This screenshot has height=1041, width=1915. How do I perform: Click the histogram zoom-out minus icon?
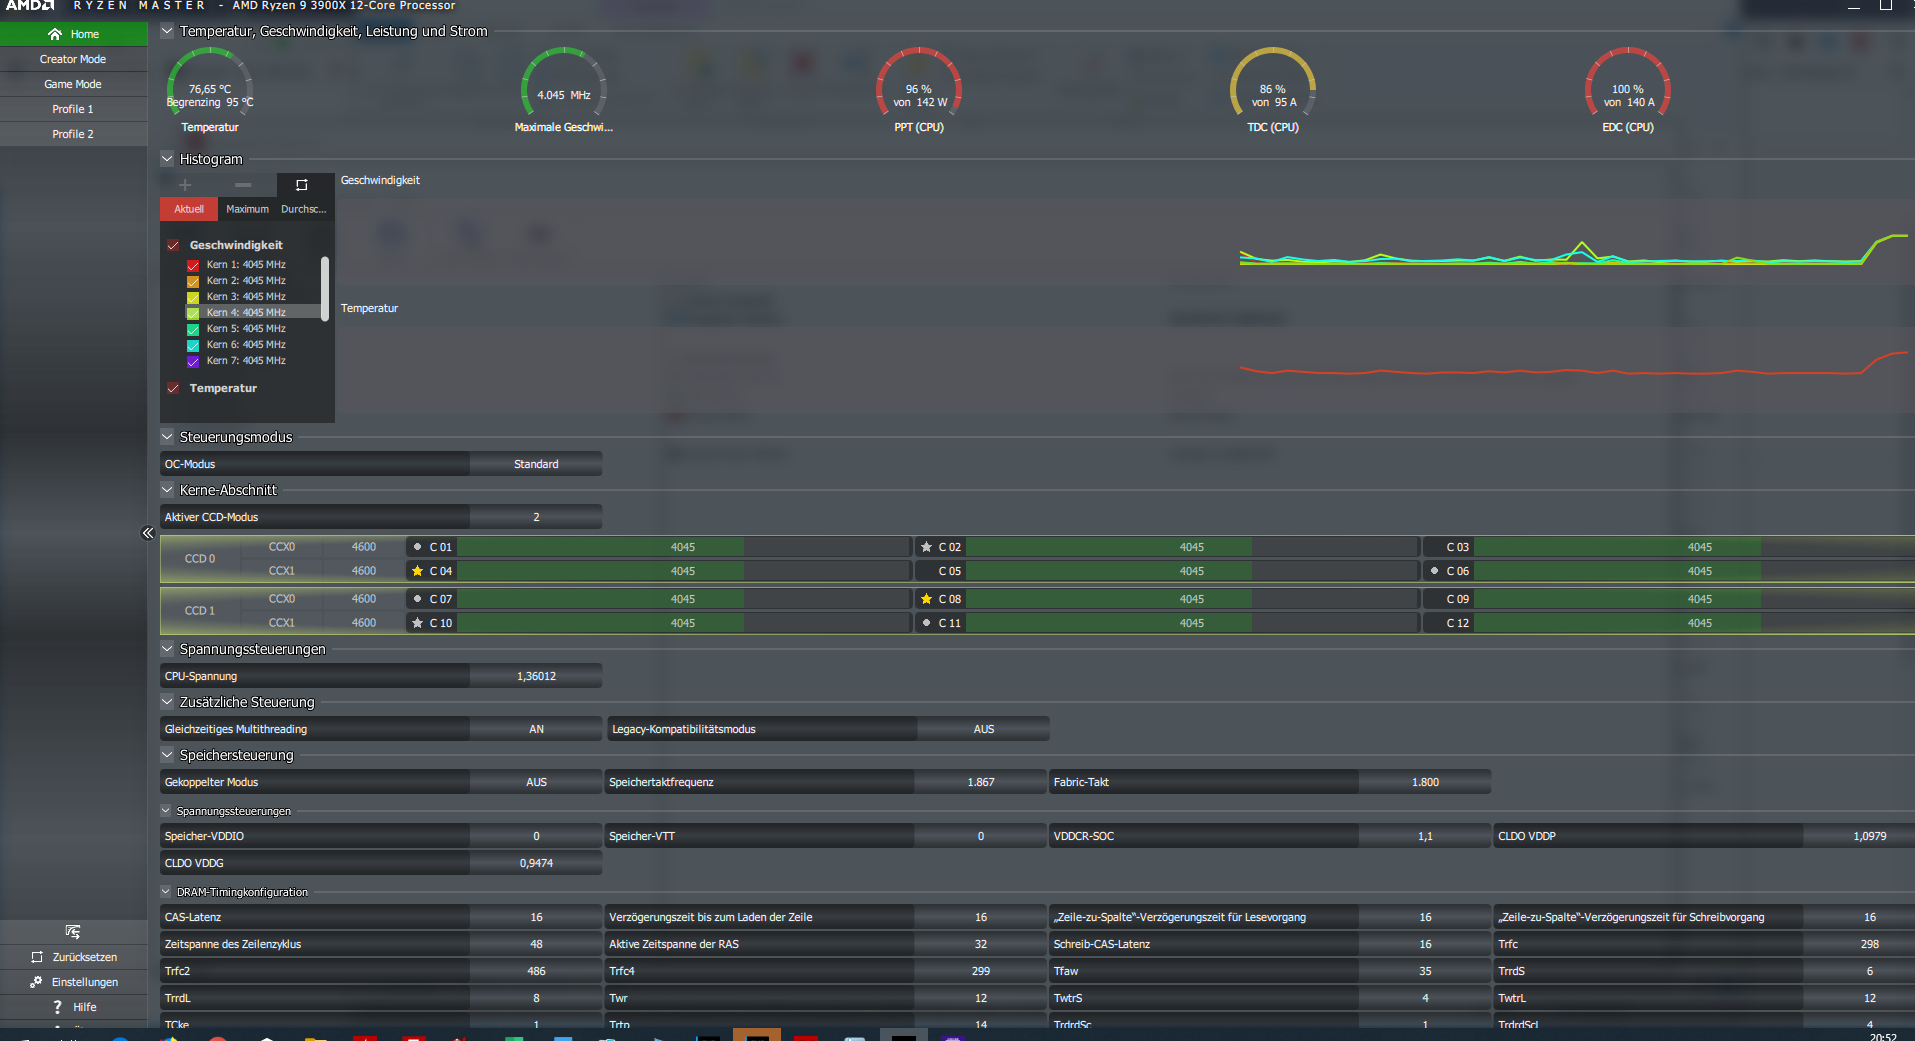243,185
